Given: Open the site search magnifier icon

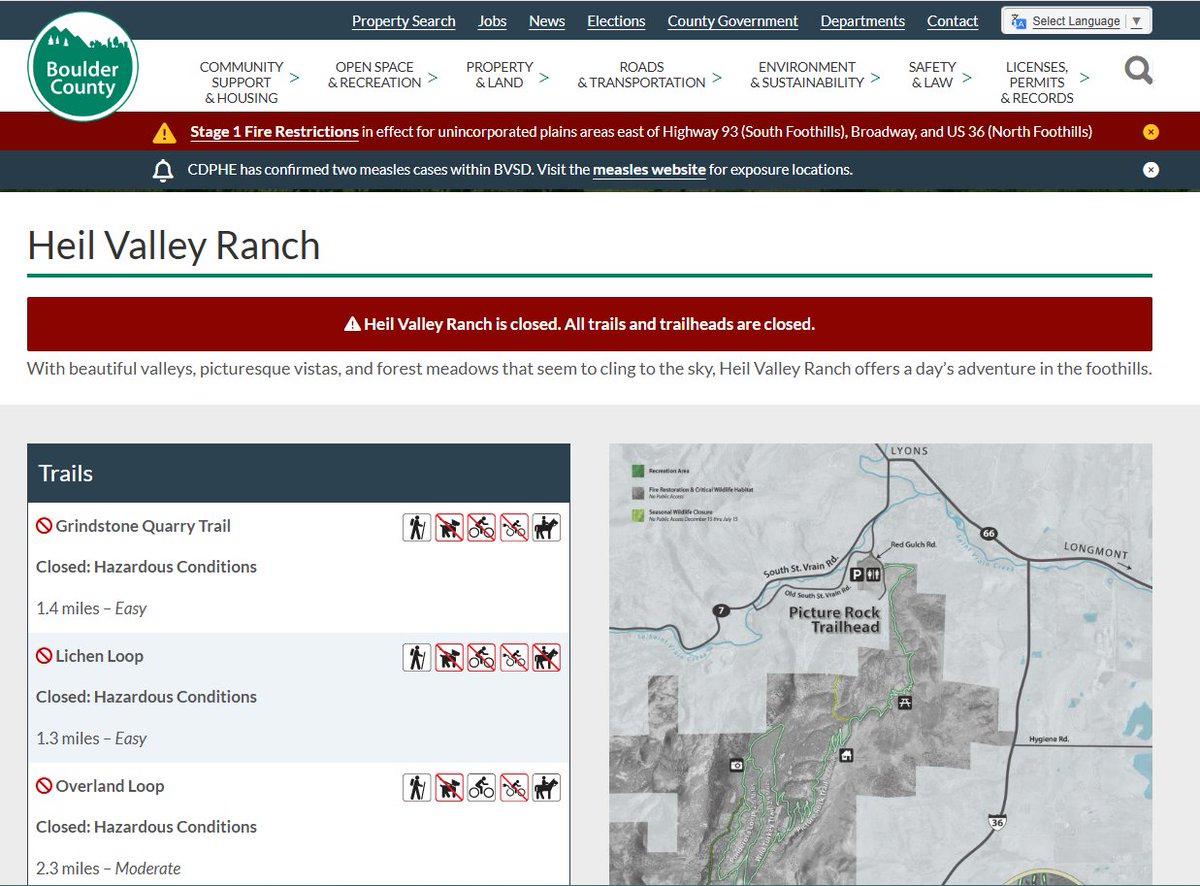Looking at the screenshot, I should coord(1138,70).
